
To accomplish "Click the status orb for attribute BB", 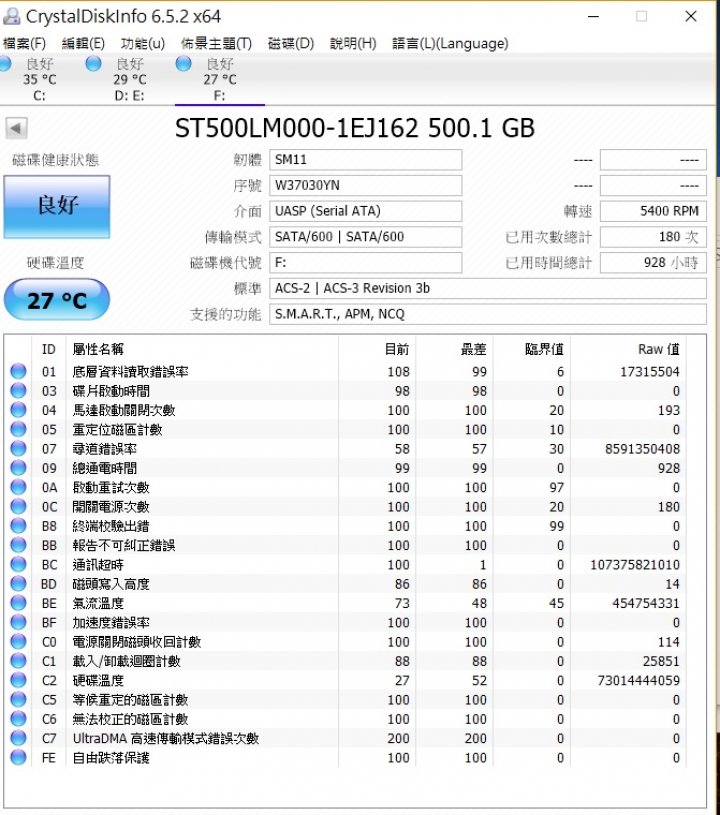I will click(x=18, y=545).
